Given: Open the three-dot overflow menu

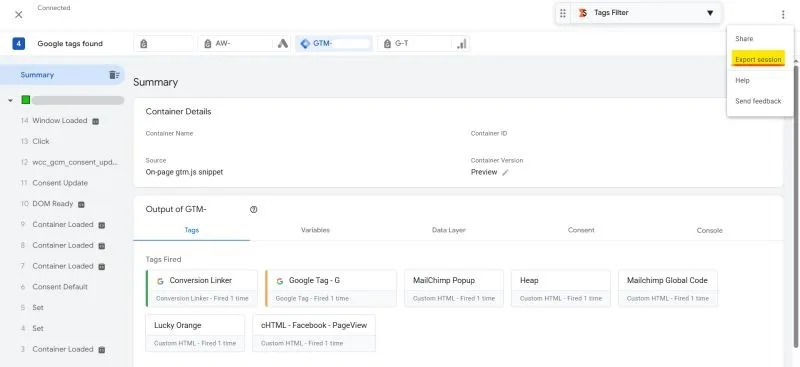Looking at the screenshot, I should [783, 15].
